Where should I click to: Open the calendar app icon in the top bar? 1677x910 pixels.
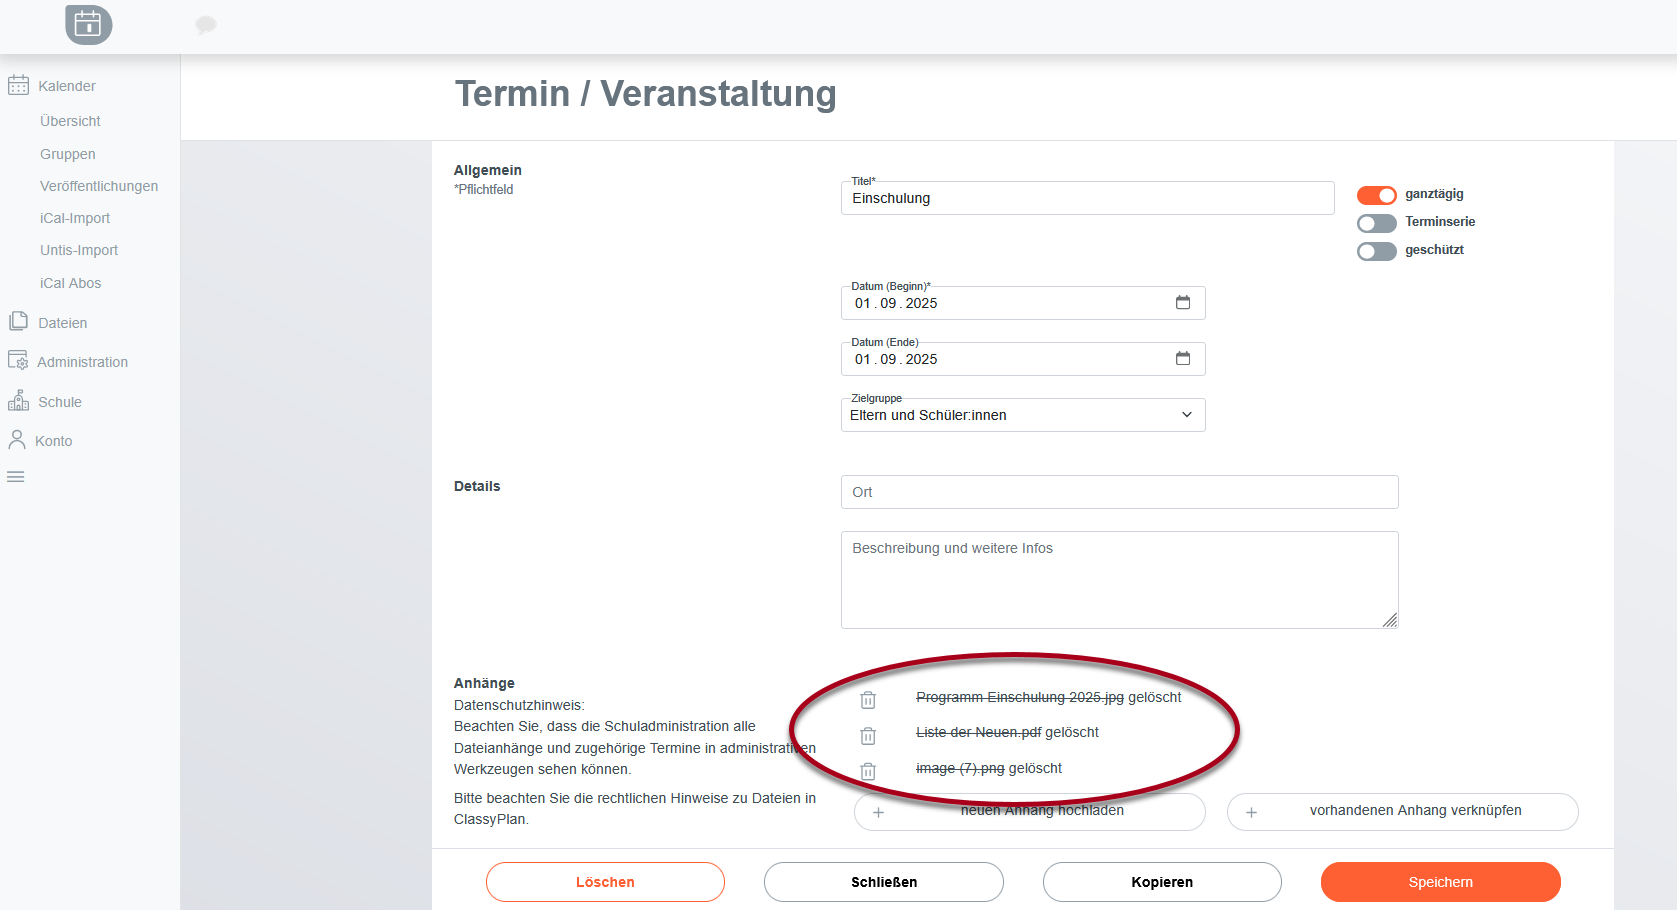coord(87,25)
